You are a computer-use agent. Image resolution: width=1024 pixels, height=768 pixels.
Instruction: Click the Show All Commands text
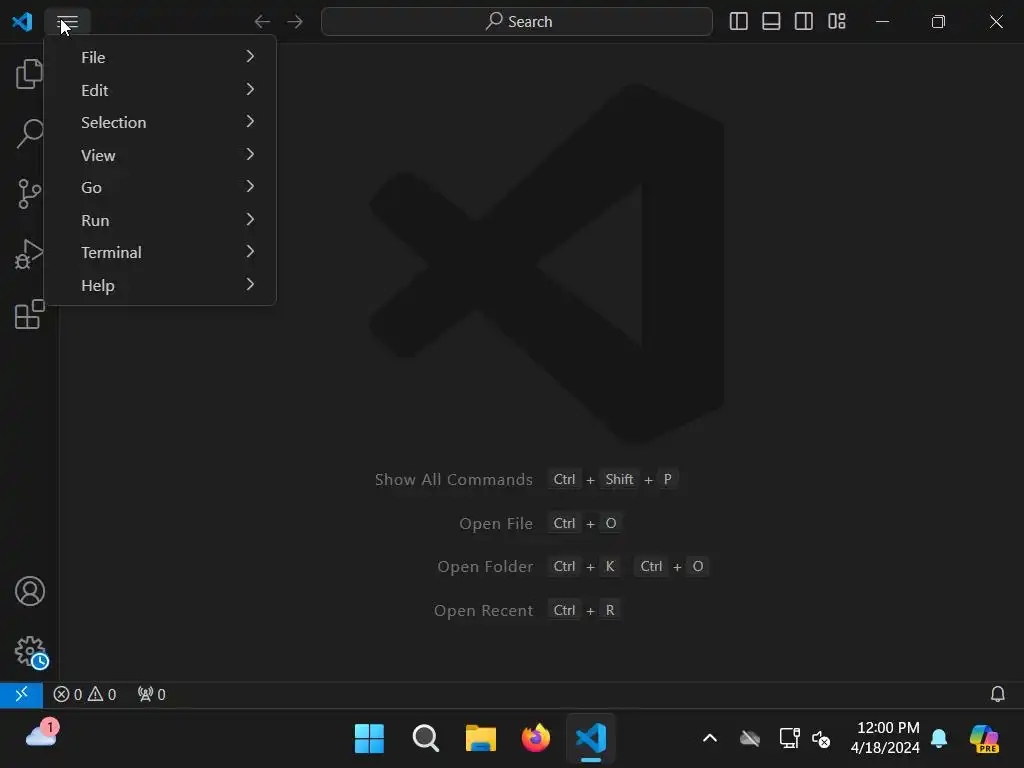(454, 479)
